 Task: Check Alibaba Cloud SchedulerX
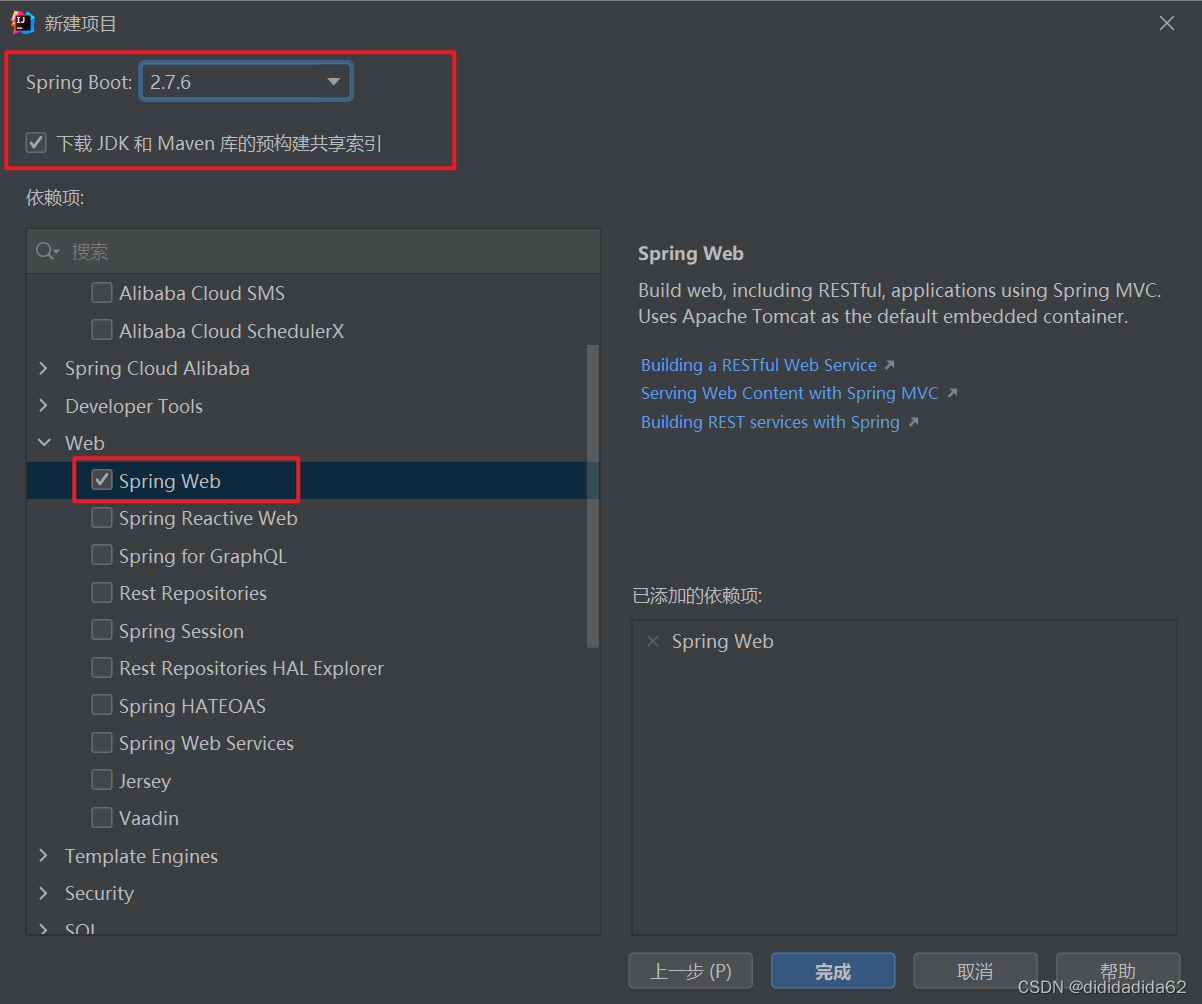pyautogui.click(x=102, y=330)
